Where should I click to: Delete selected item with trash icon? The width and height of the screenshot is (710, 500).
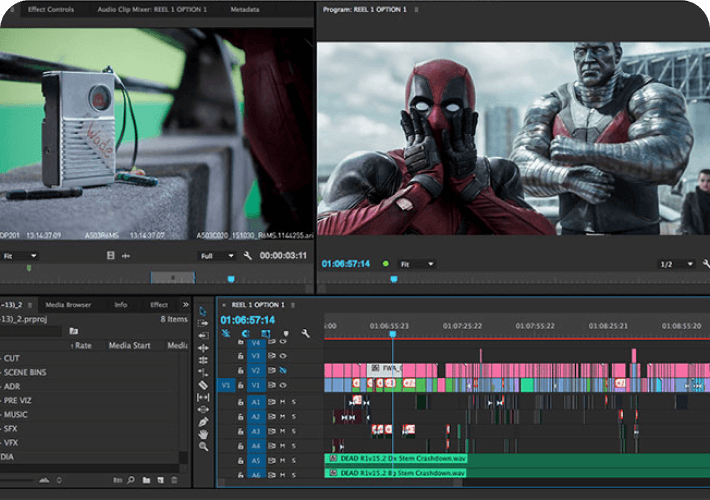tap(174, 480)
